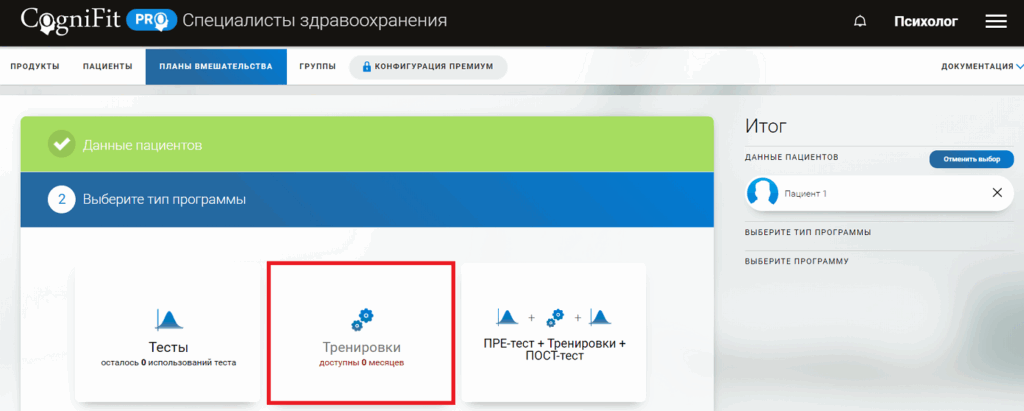Open the Продукты tab

click(35, 67)
